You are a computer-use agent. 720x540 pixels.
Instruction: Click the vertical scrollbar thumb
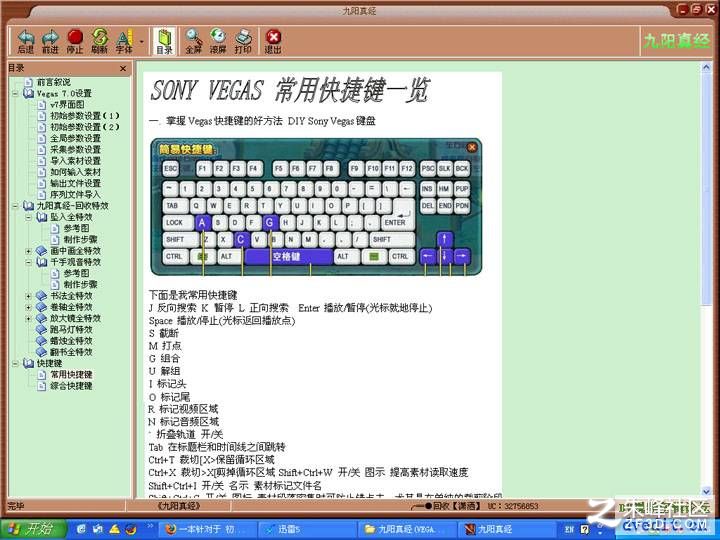(x=706, y=188)
